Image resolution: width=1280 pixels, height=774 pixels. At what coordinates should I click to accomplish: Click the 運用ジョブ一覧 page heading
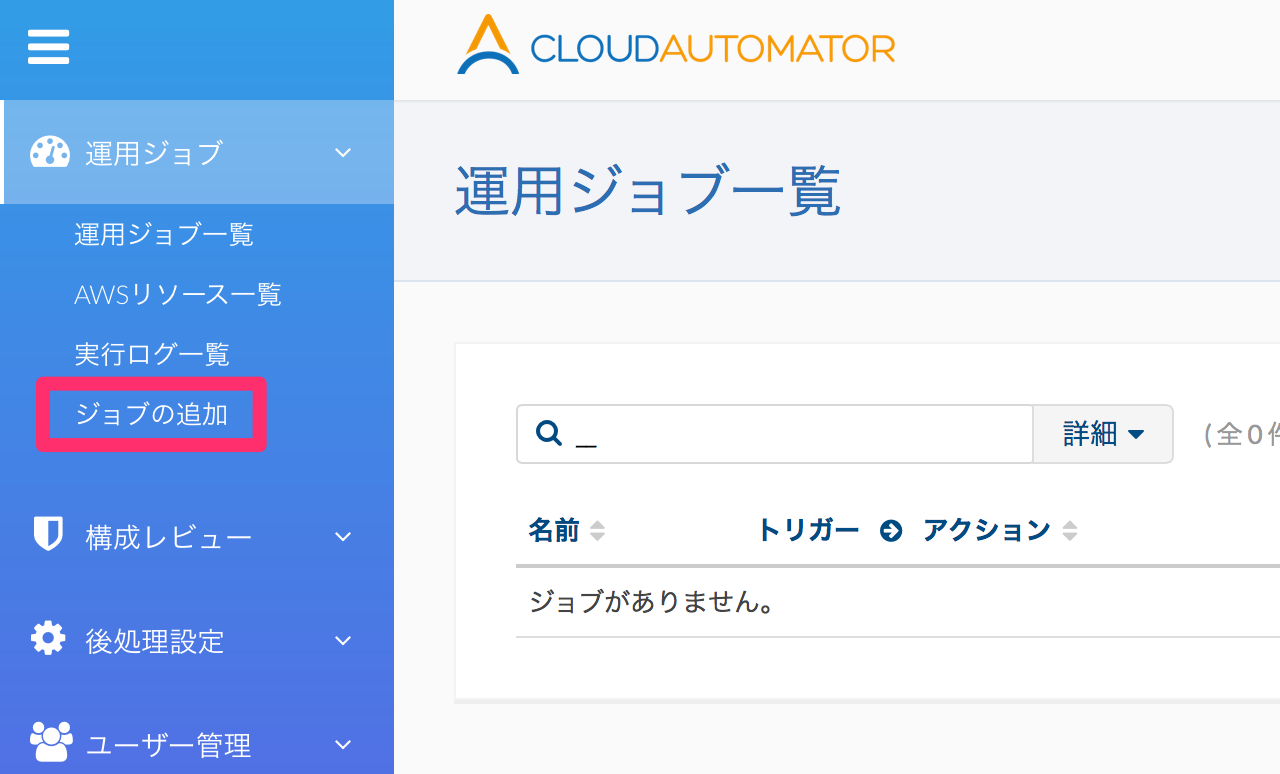click(x=648, y=192)
